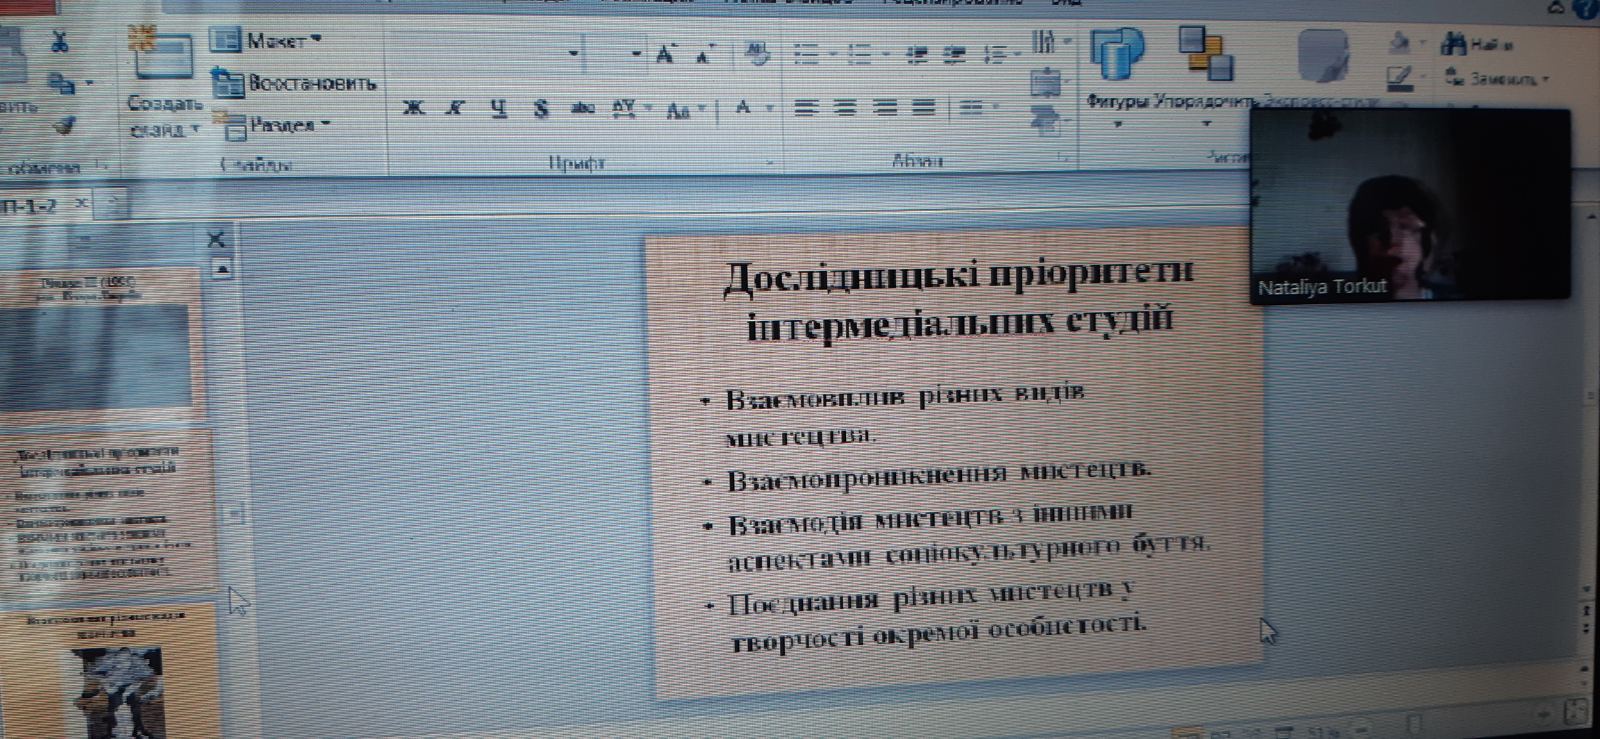
Task: Open the Макет layout dropdown
Action: (266, 41)
